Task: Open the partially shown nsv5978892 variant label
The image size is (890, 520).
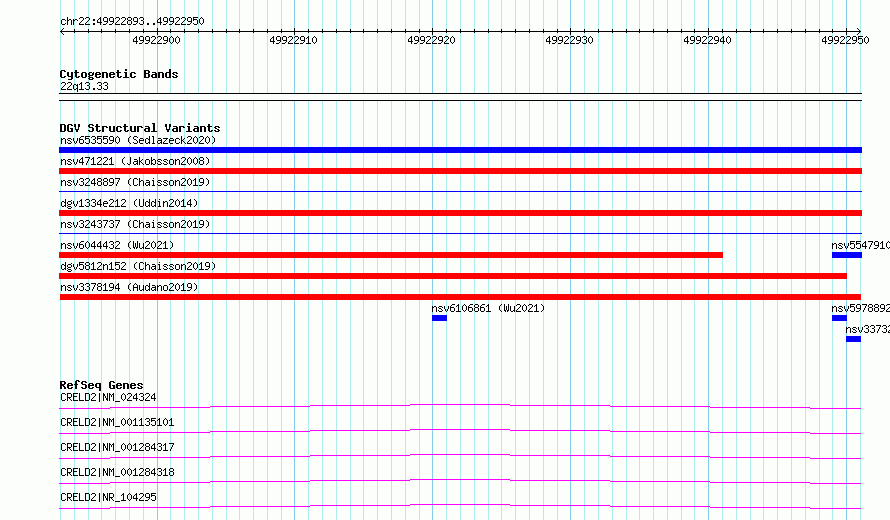Action: coord(860,308)
